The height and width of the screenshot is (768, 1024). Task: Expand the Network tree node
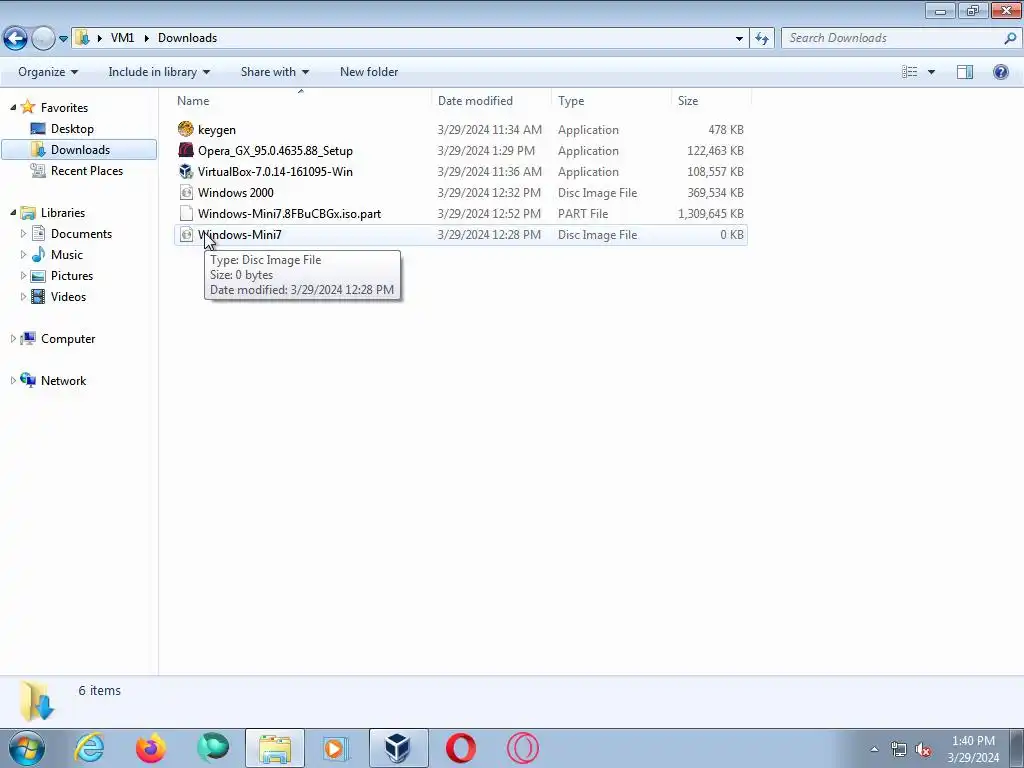(13, 380)
